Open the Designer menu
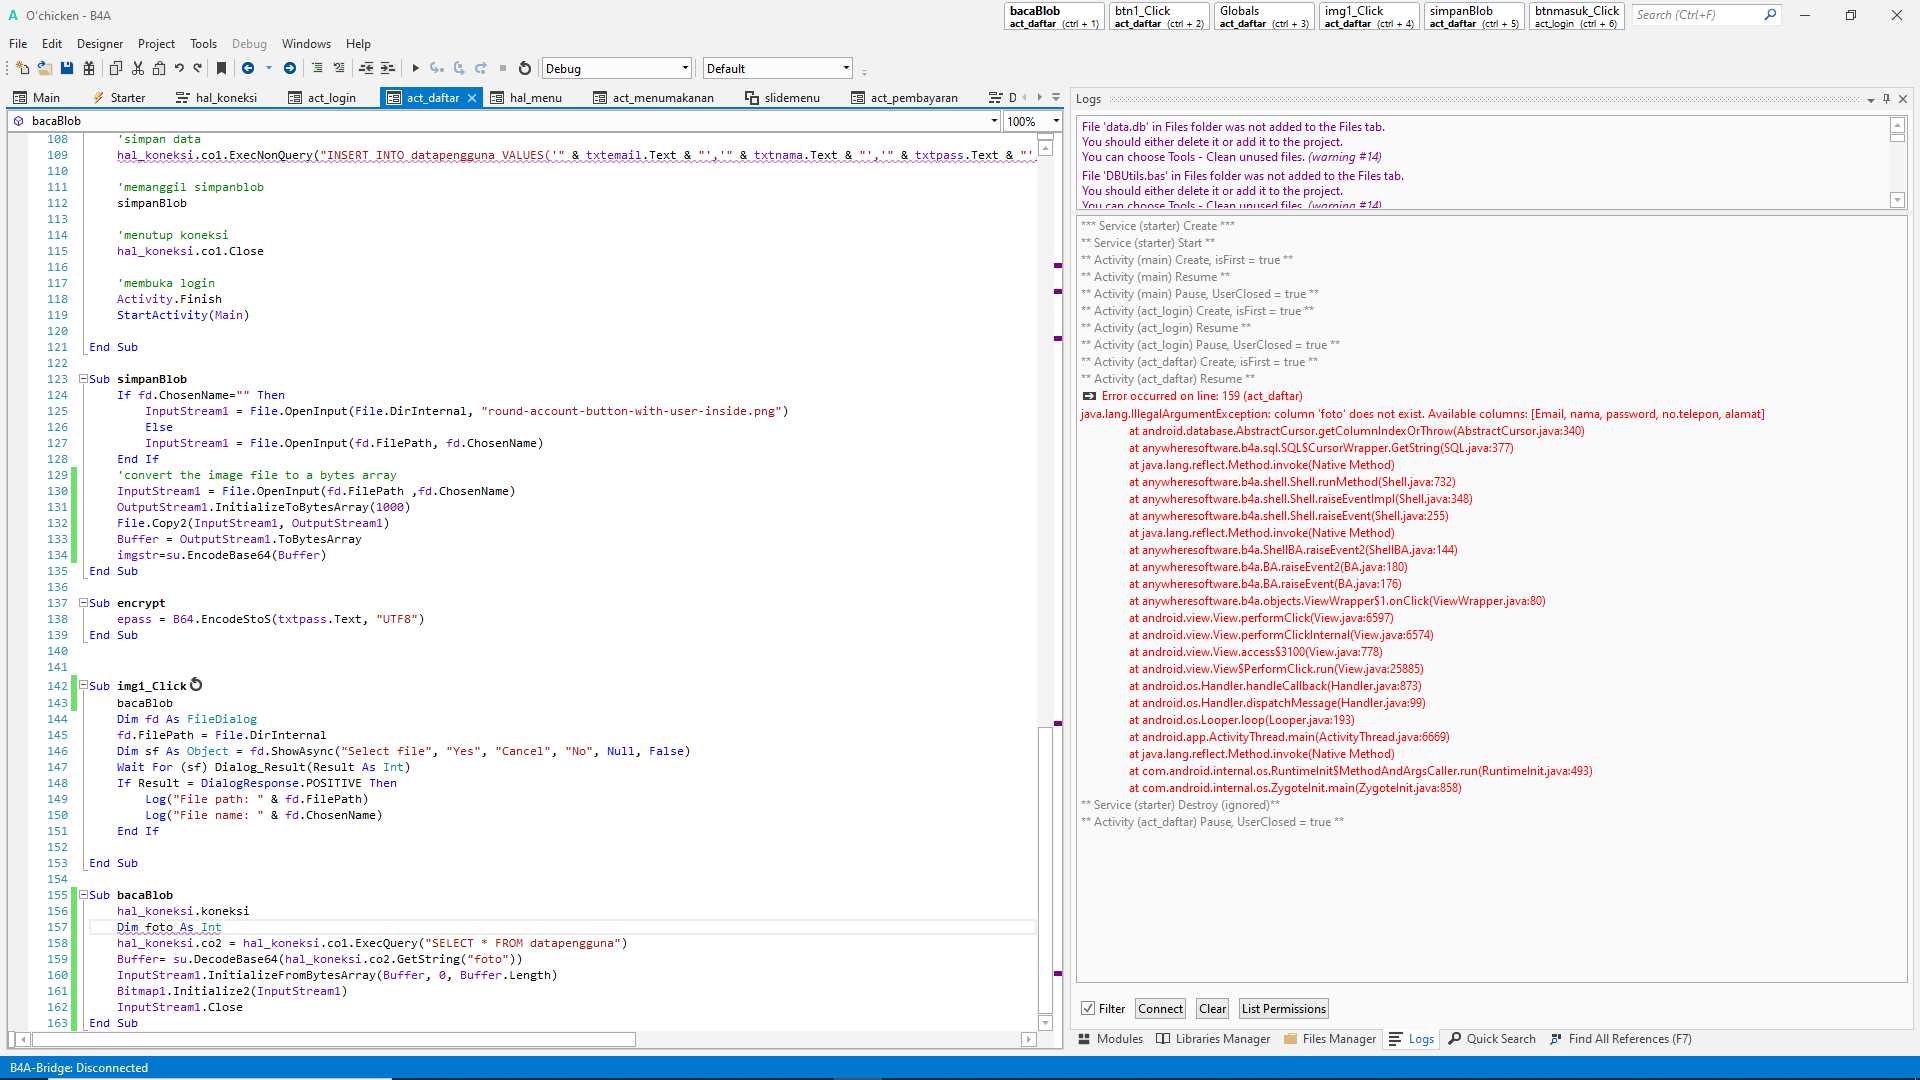 (x=100, y=44)
